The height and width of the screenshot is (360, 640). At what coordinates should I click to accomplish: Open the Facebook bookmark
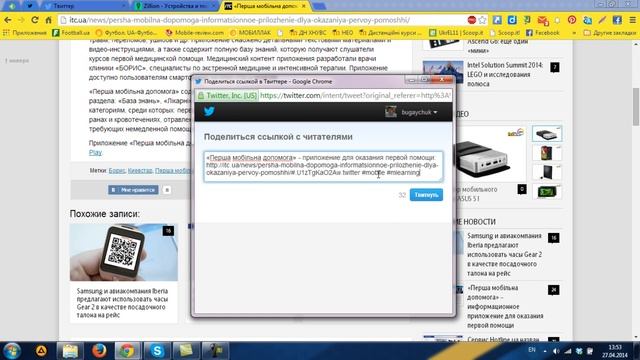[542, 32]
